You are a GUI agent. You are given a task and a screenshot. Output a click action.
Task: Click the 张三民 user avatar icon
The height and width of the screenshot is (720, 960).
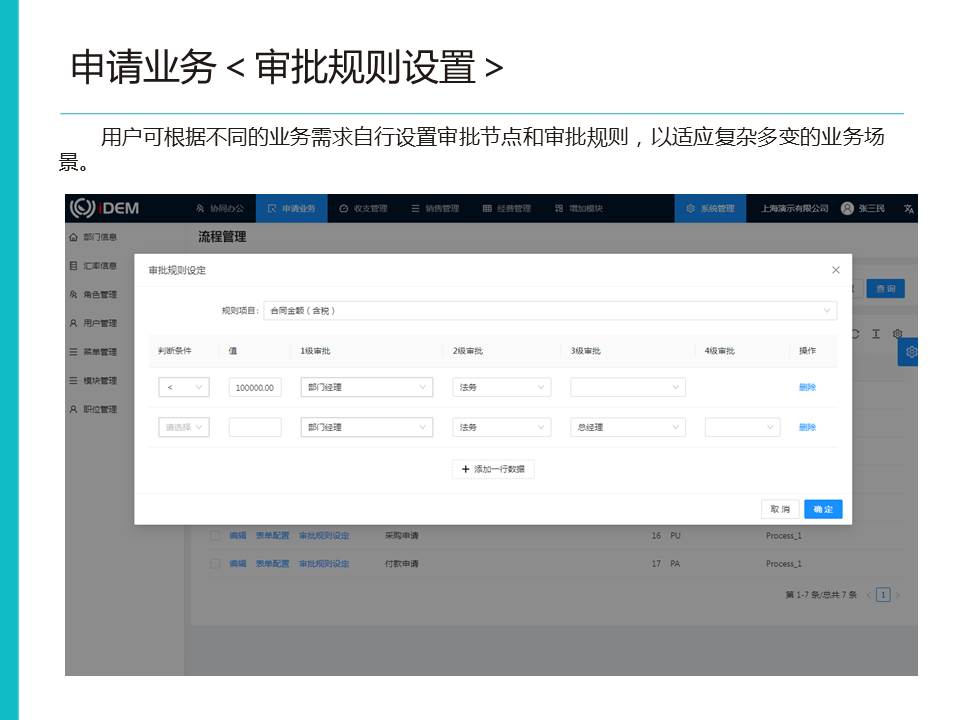click(x=847, y=209)
